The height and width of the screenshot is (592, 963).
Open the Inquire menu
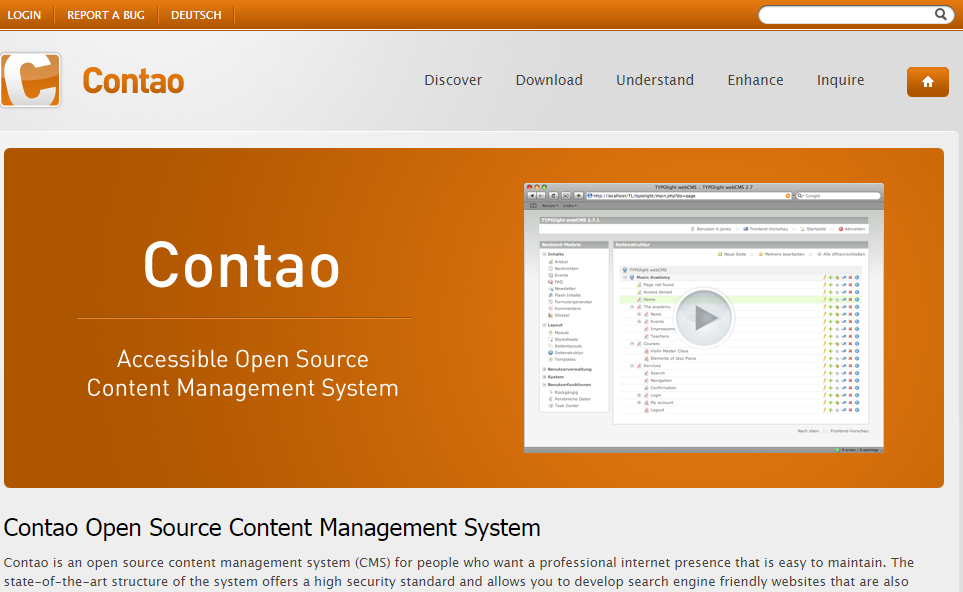click(840, 80)
